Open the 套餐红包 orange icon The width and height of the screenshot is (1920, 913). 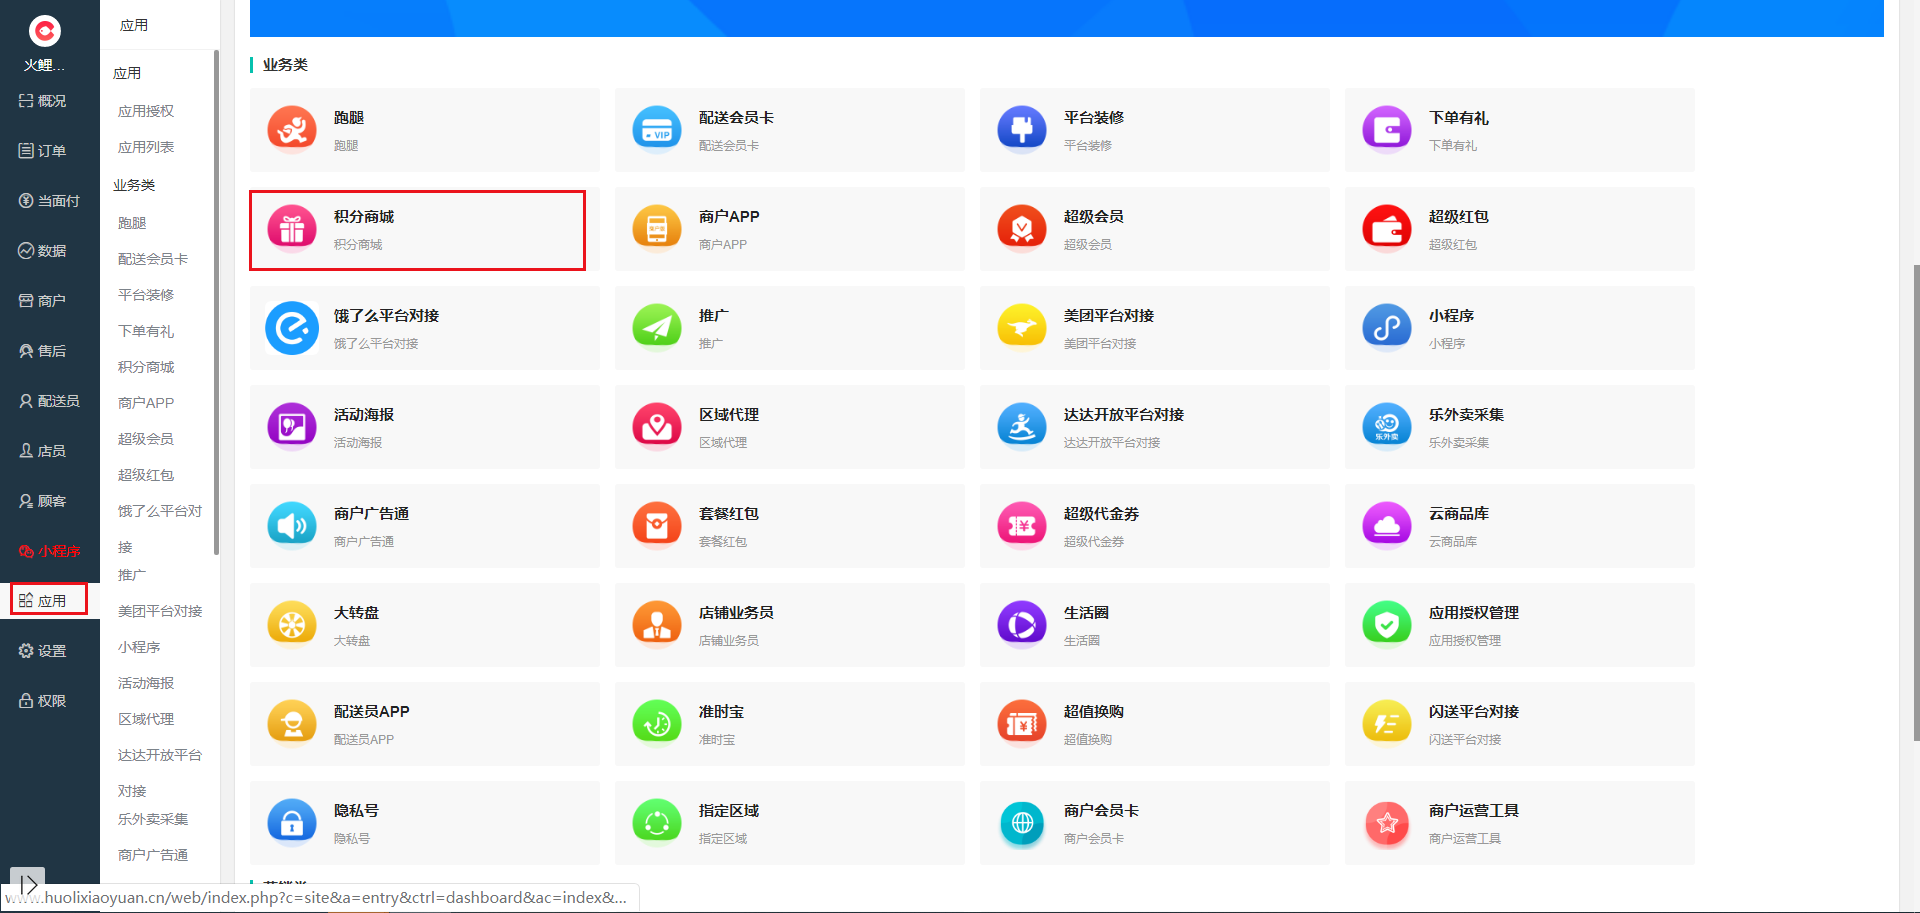(x=657, y=526)
